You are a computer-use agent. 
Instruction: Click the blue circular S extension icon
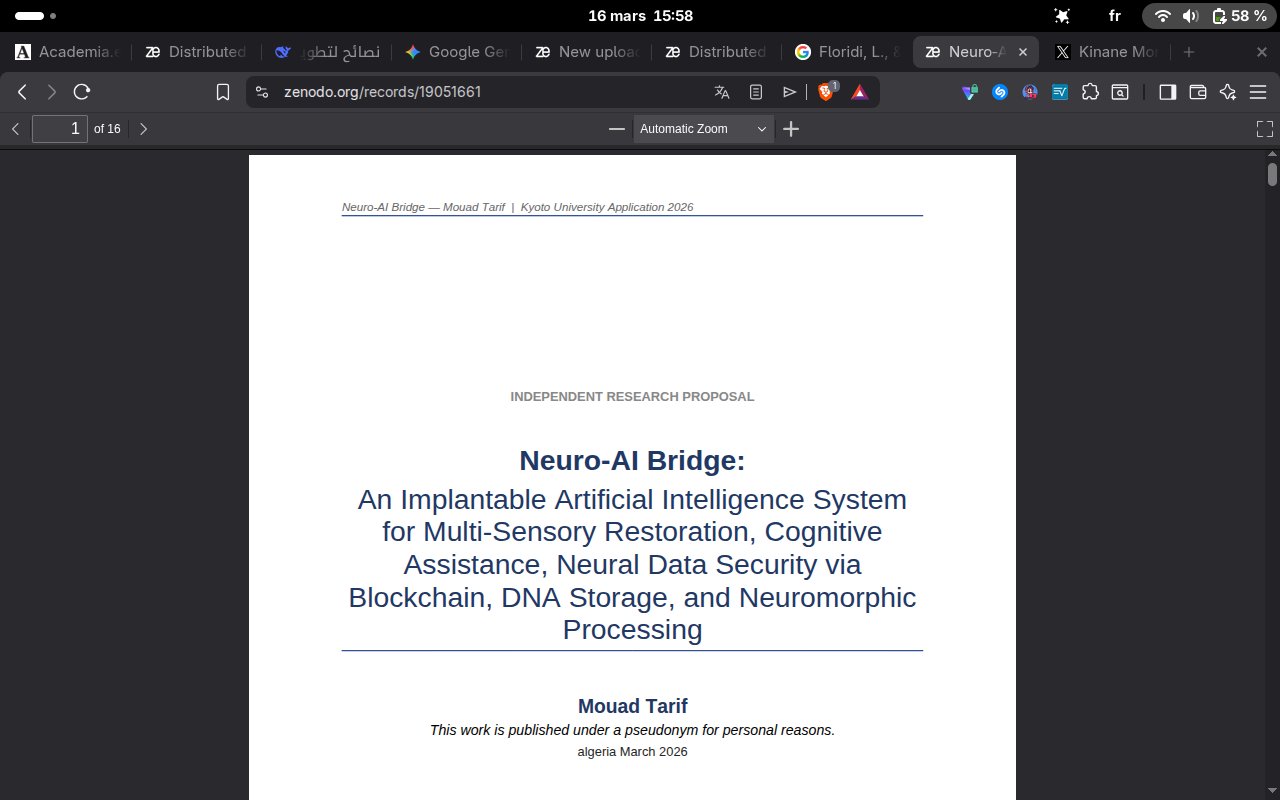pos(999,92)
